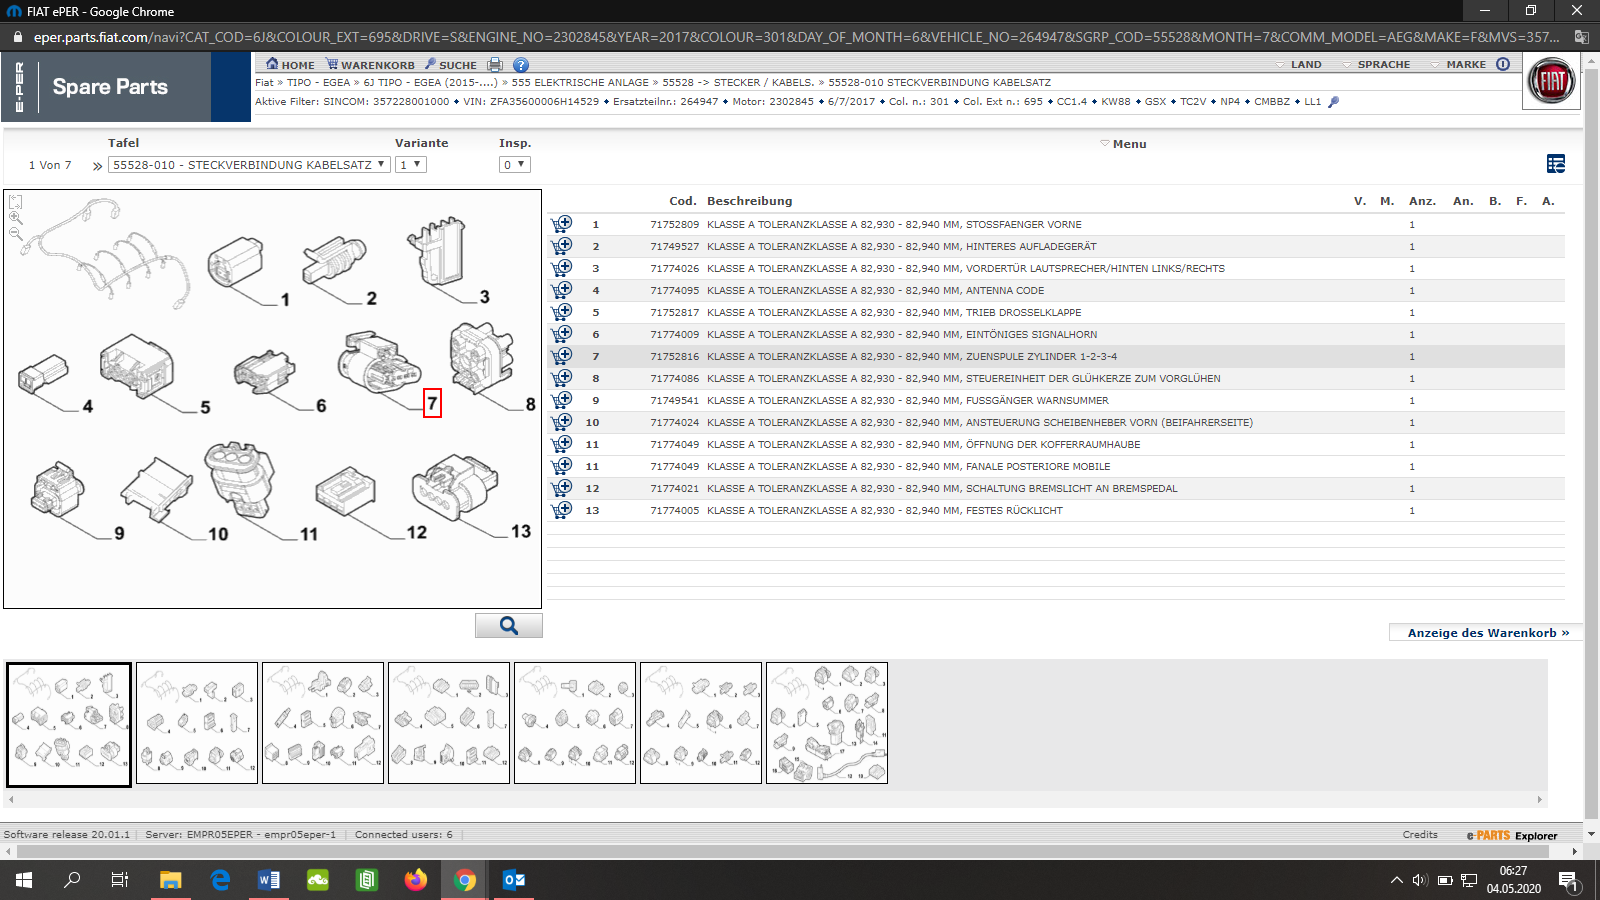Click the printer icon in toolbar

[494, 65]
